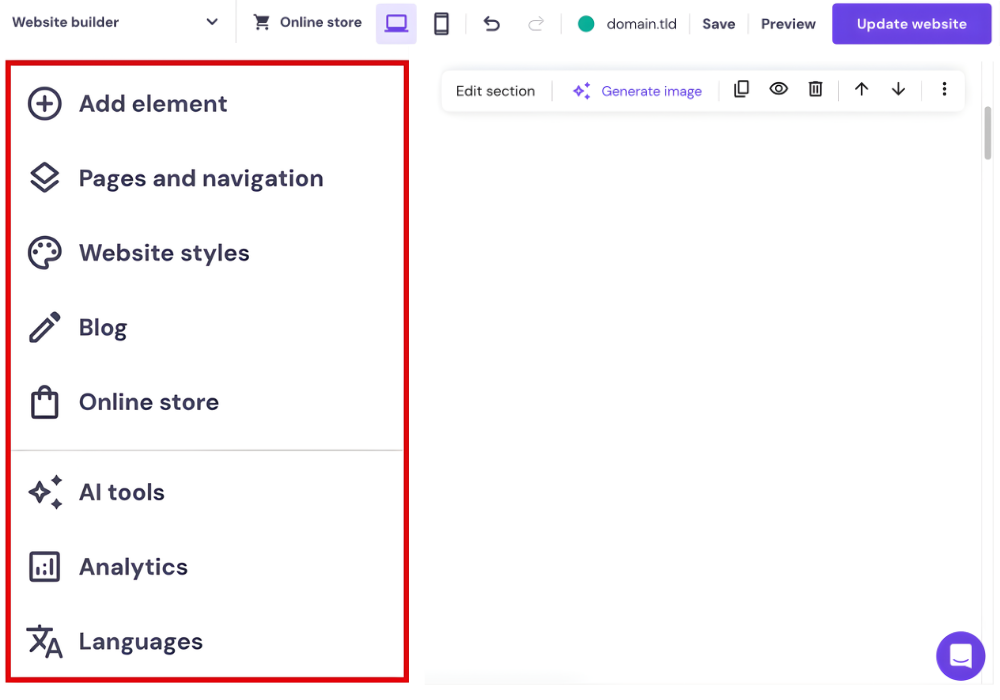Switch to desktop view
The height and width of the screenshot is (700, 1000).
tap(396, 23)
